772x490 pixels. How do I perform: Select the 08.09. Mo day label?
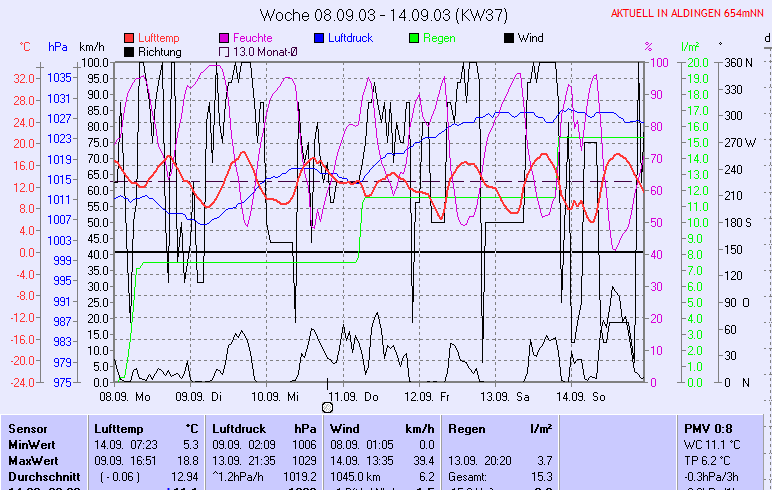[x=125, y=396]
